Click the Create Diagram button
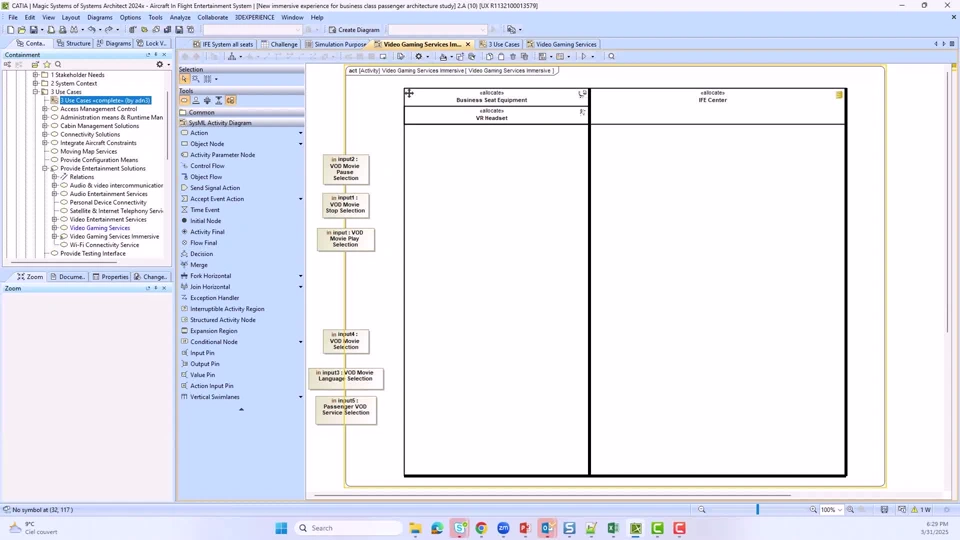Image resolution: width=960 pixels, height=540 pixels. click(354, 29)
